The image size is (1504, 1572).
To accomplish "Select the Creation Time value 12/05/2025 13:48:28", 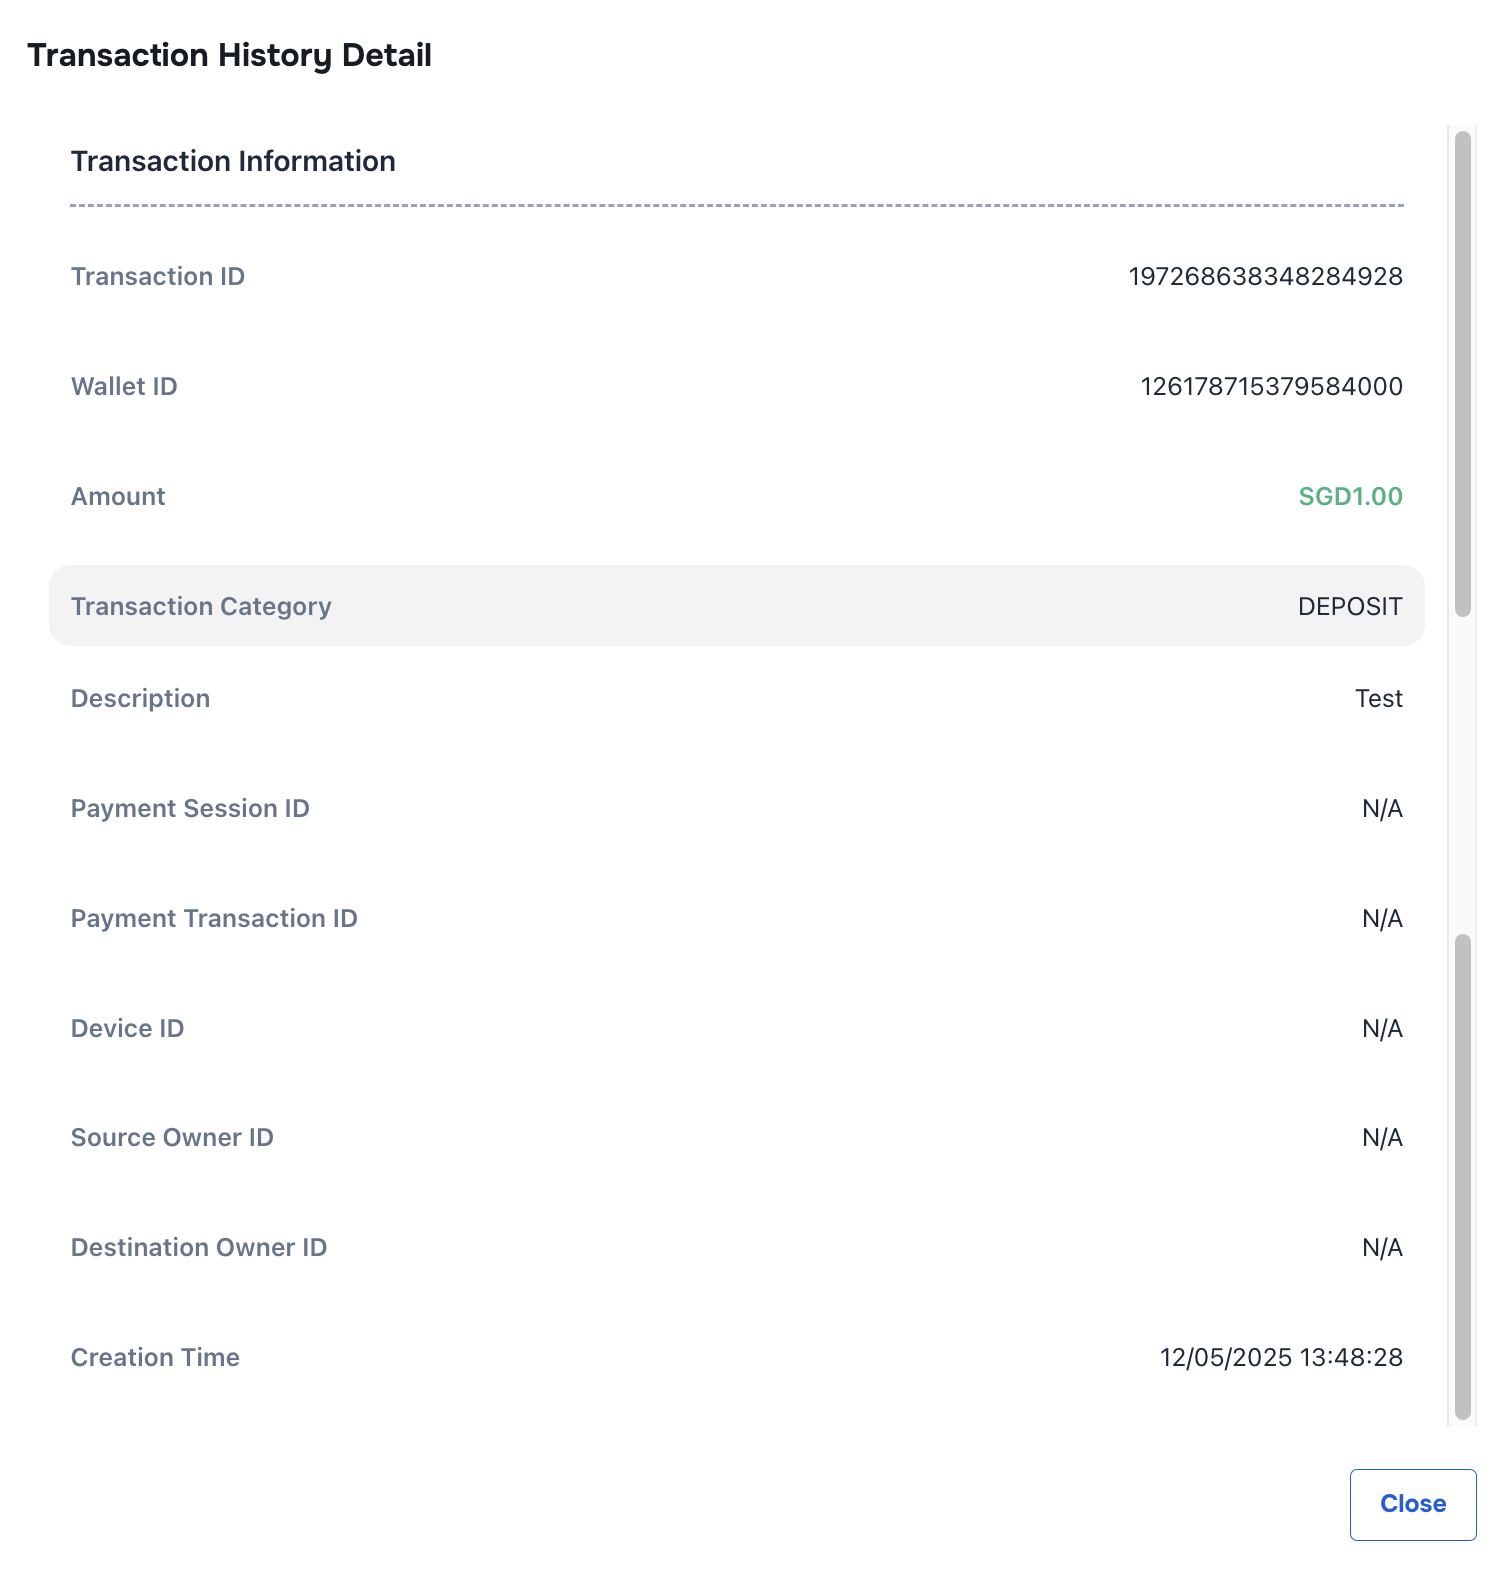I will (x=1281, y=1357).
